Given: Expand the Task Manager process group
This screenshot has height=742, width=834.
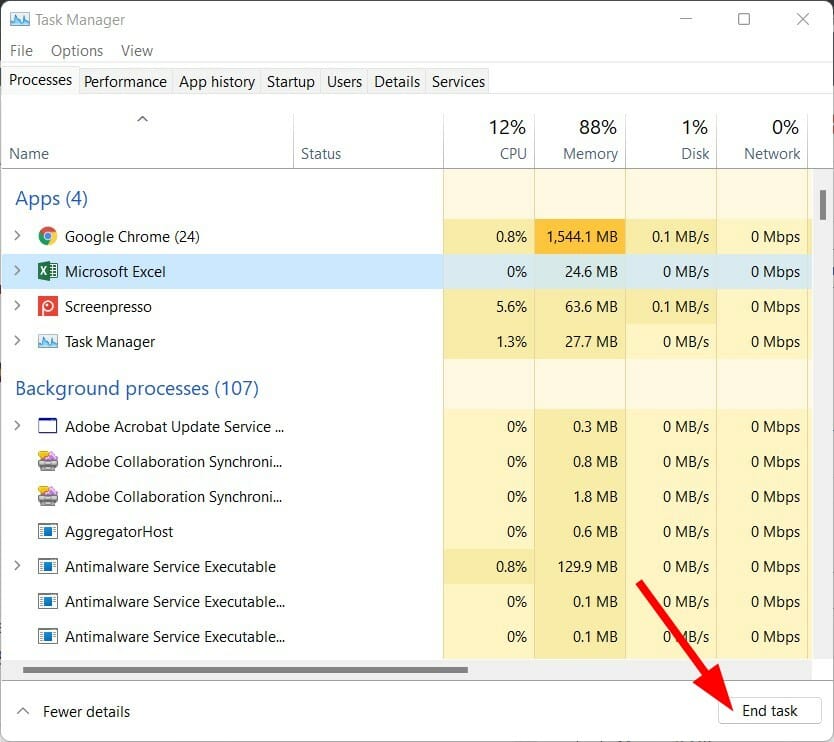Looking at the screenshot, I should (18, 341).
